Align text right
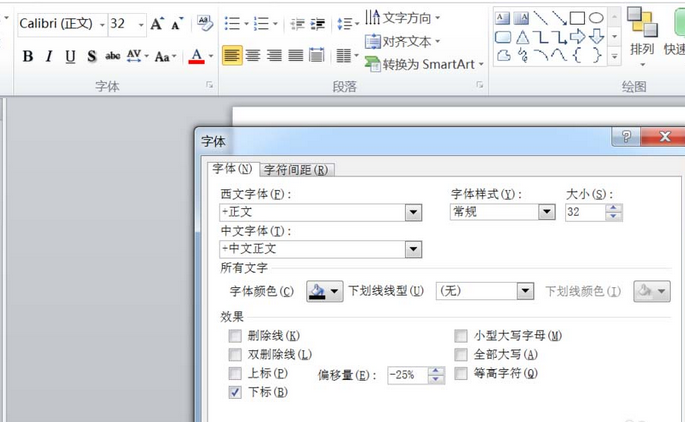 274,55
